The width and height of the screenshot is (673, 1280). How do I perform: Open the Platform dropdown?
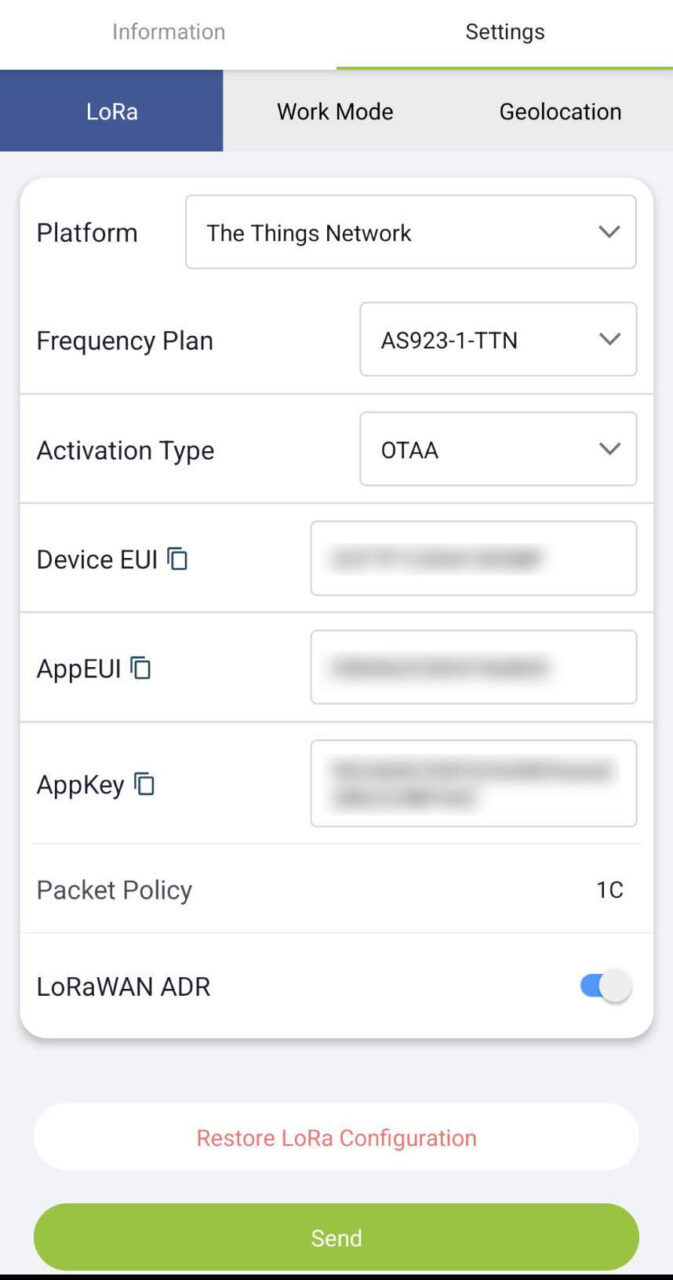tap(410, 233)
